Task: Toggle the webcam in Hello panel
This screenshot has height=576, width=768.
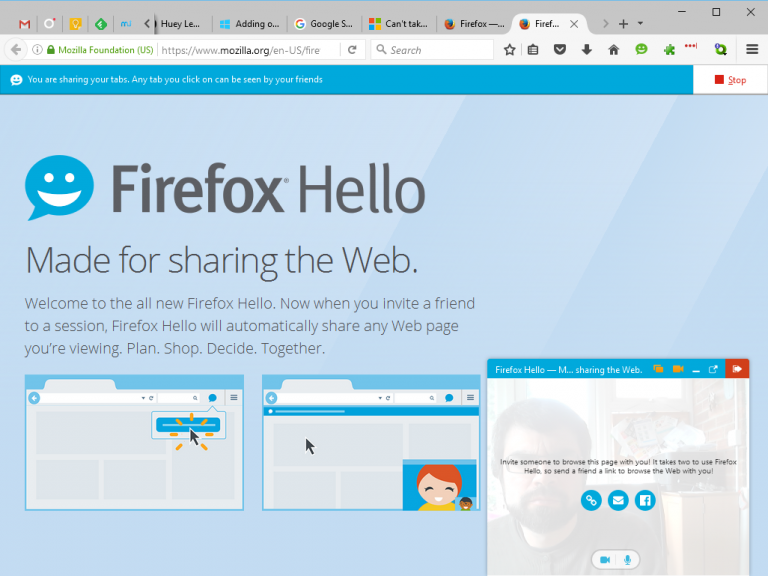Action: click(x=605, y=560)
